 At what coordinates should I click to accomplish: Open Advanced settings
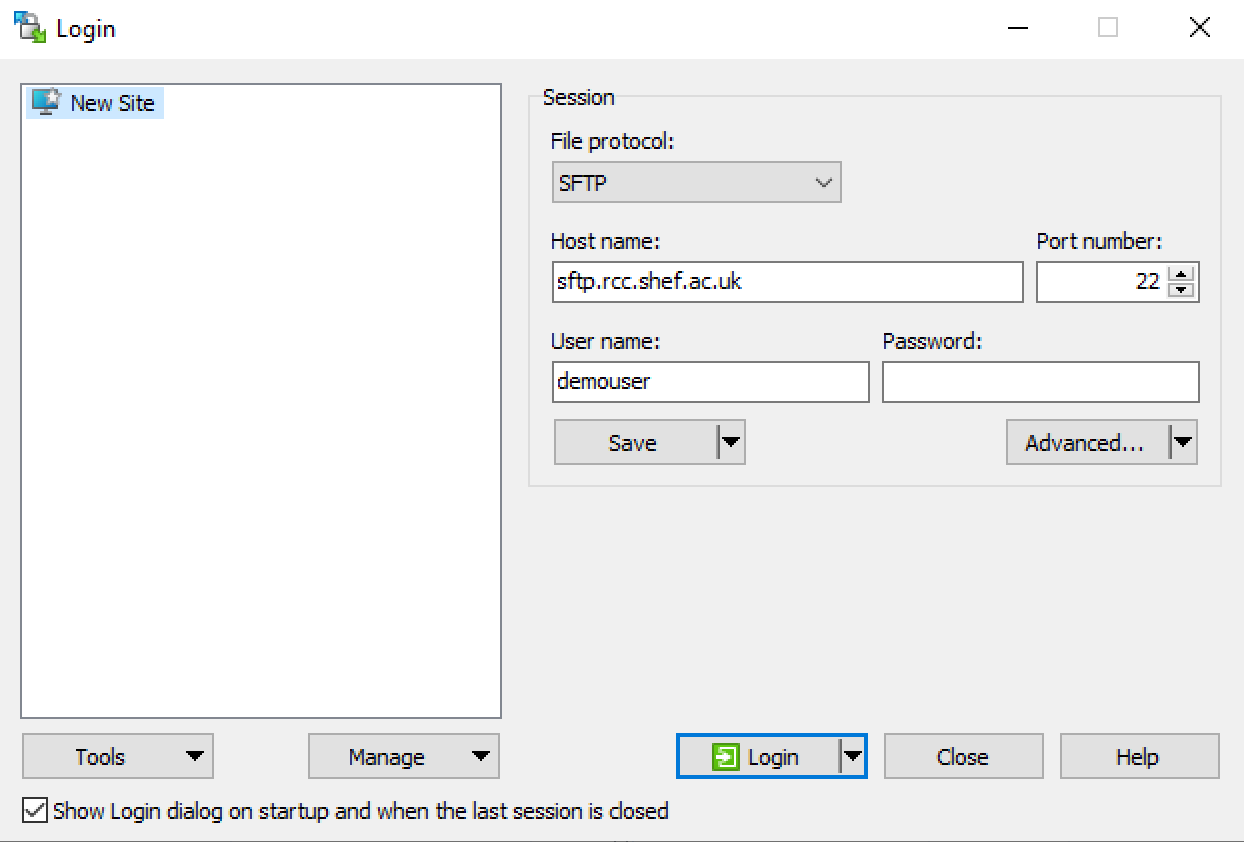(x=1085, y=443)
